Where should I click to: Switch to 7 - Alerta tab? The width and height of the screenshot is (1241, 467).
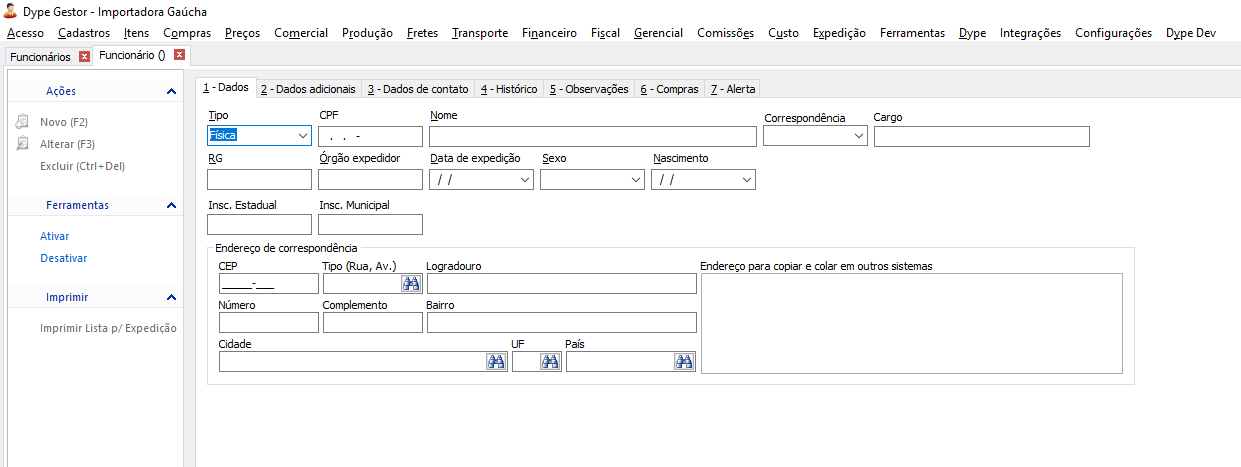pyautogui.click(x=733, y=89)
